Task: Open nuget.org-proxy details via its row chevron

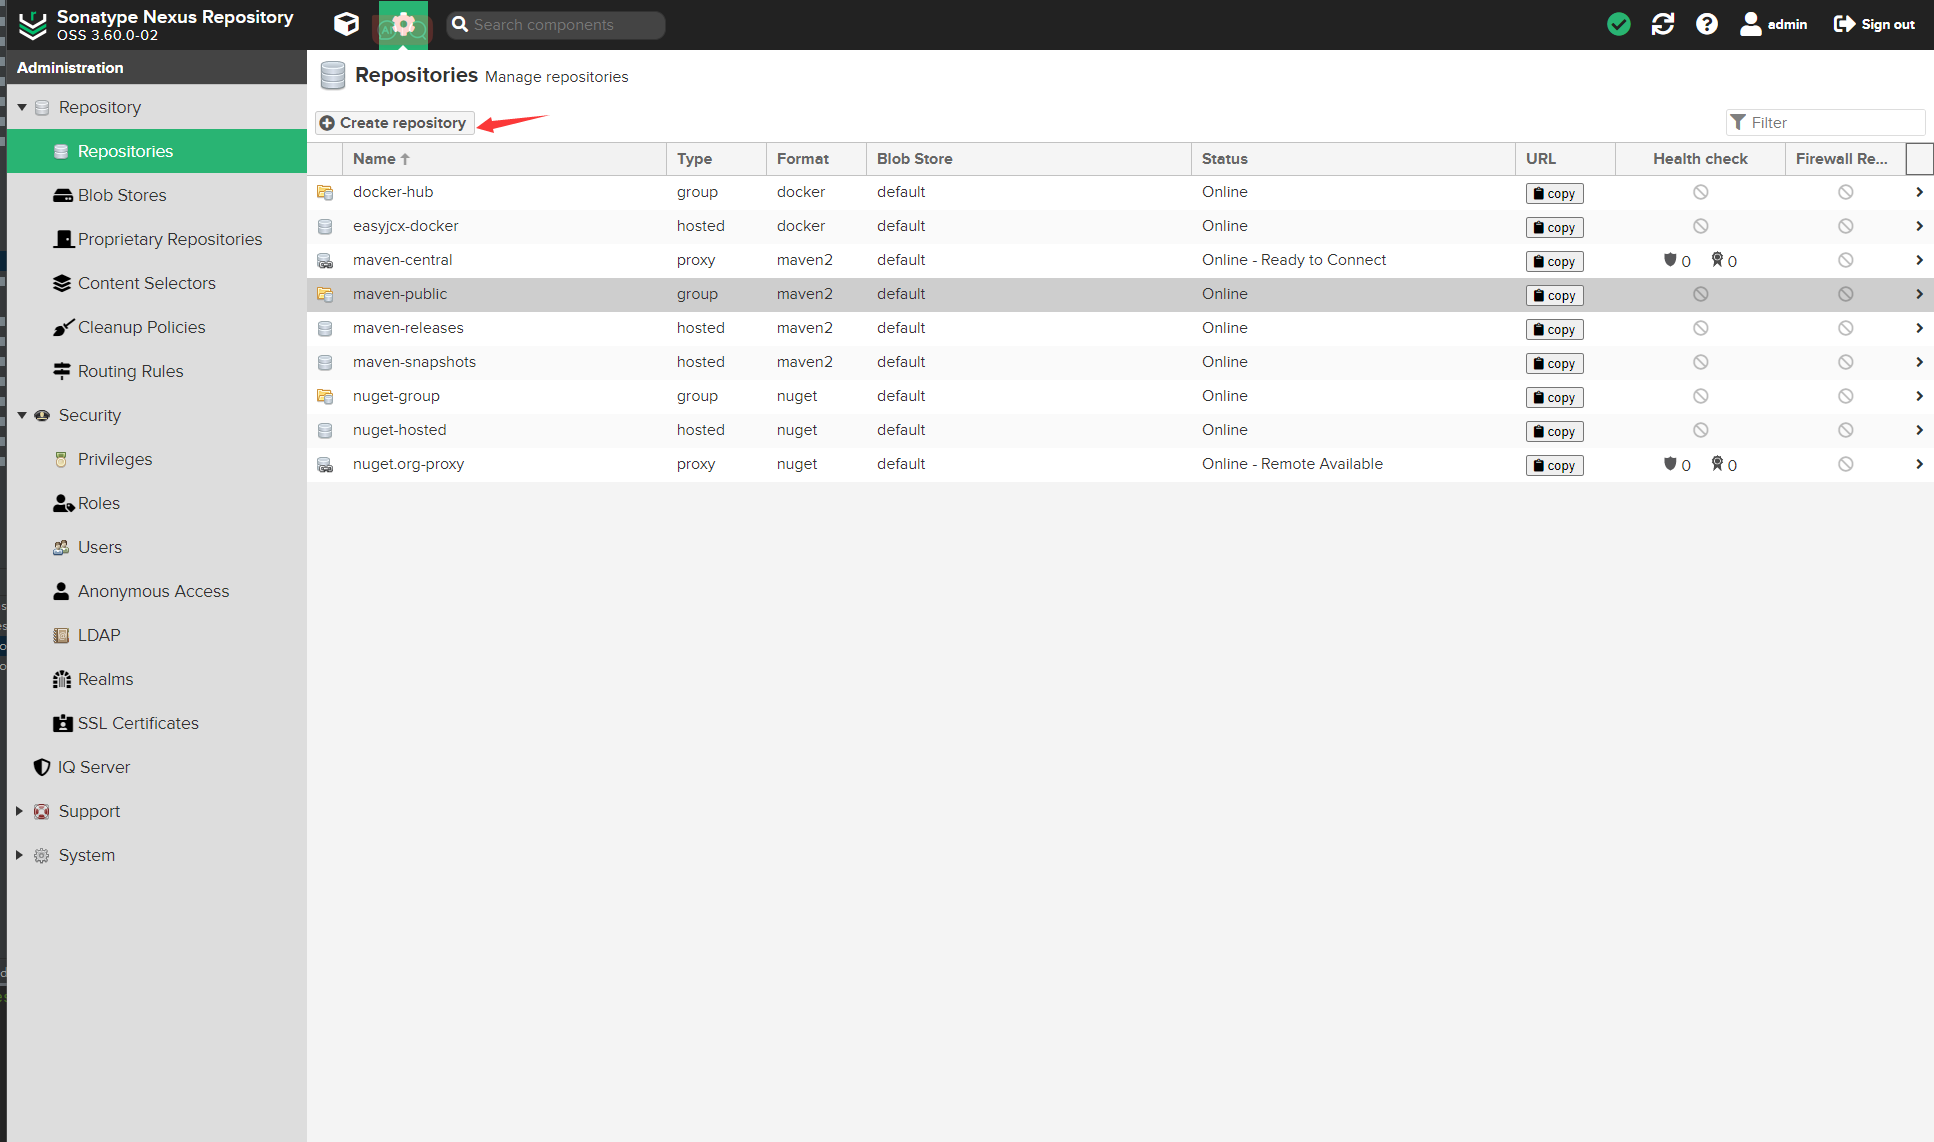Action: point(1919,464)
